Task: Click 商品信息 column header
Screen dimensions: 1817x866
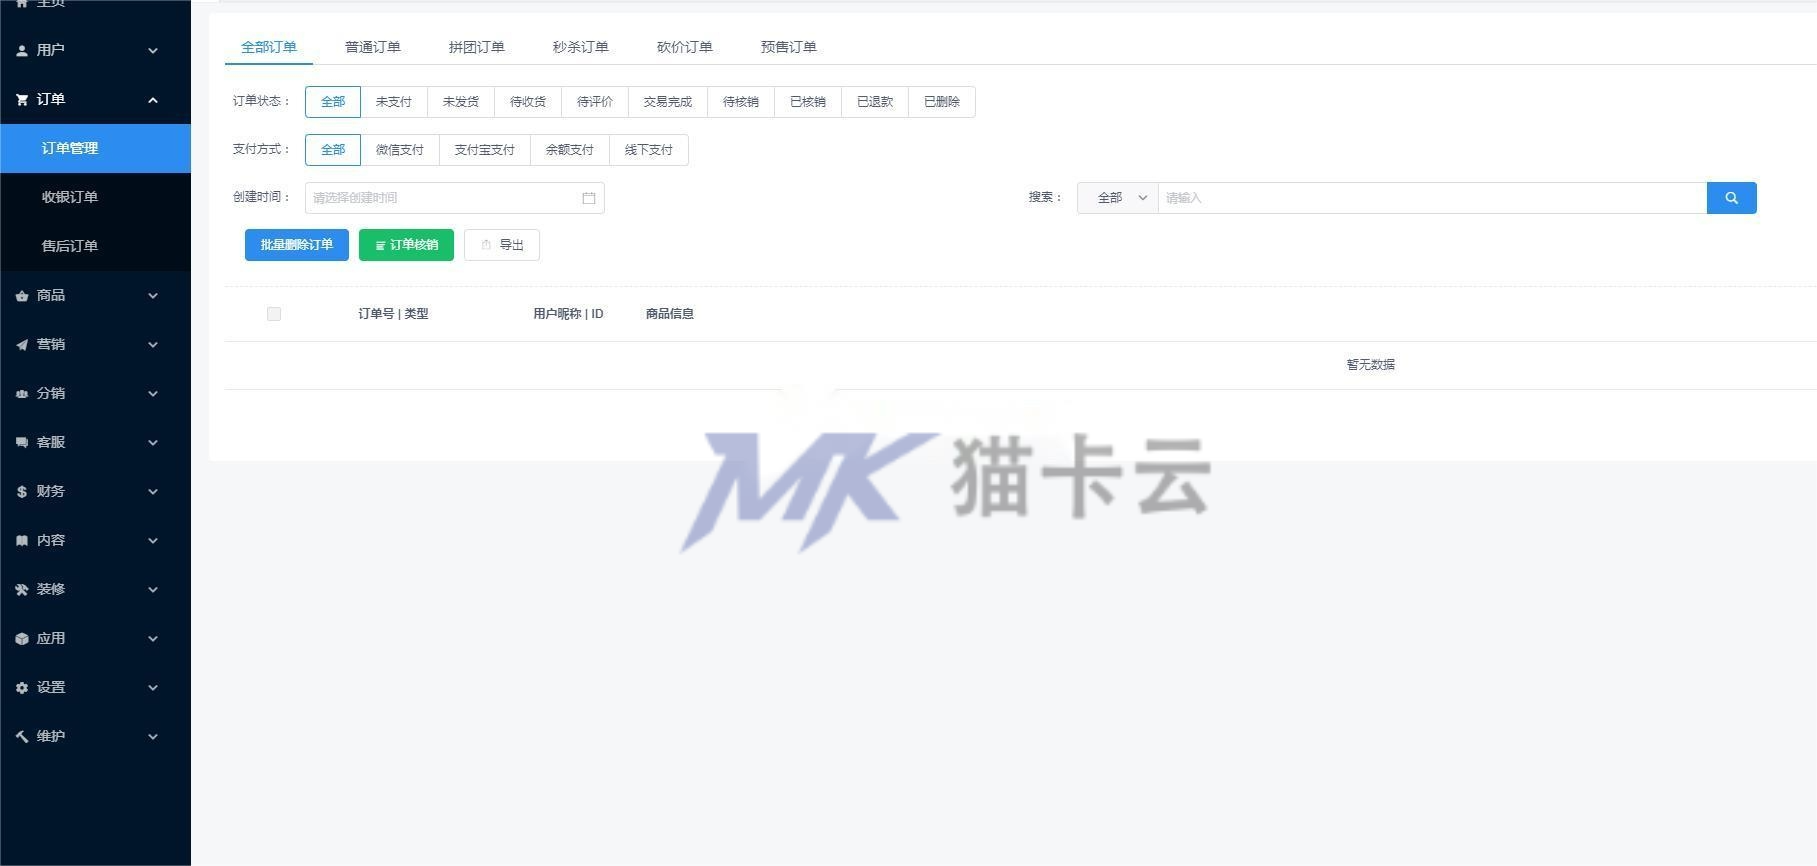Action: click(670, 314)
